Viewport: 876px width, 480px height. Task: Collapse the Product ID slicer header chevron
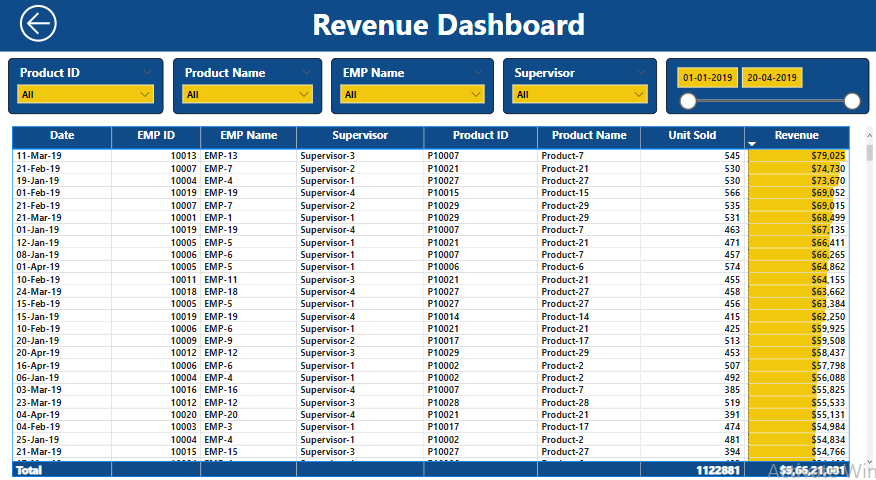pyautogui.click(x=147, y=72)
